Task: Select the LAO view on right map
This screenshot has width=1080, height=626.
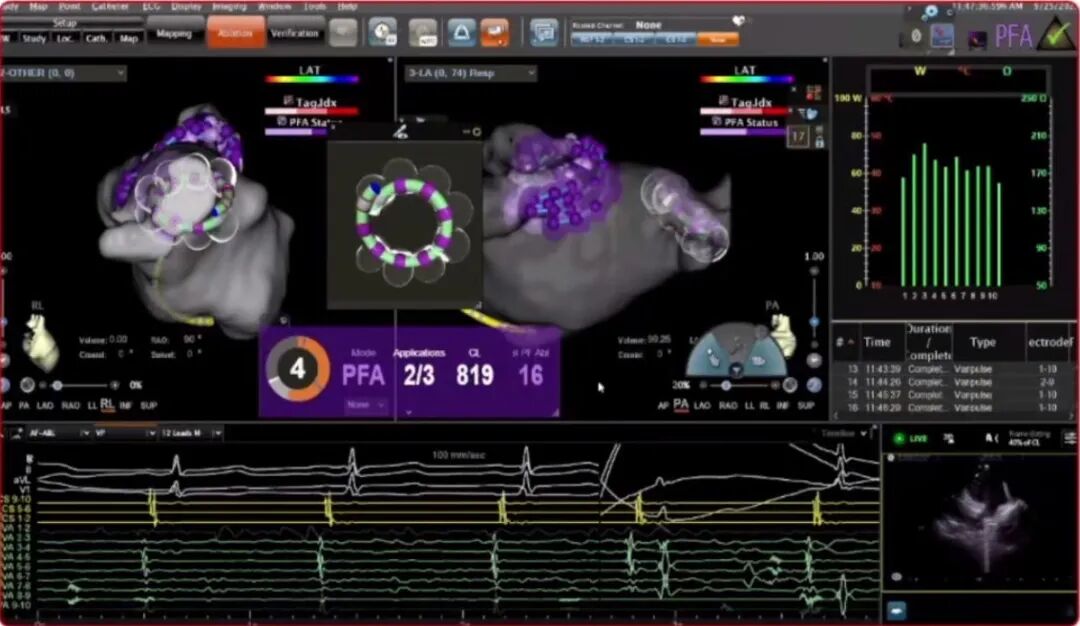Action: click(704, 405)
